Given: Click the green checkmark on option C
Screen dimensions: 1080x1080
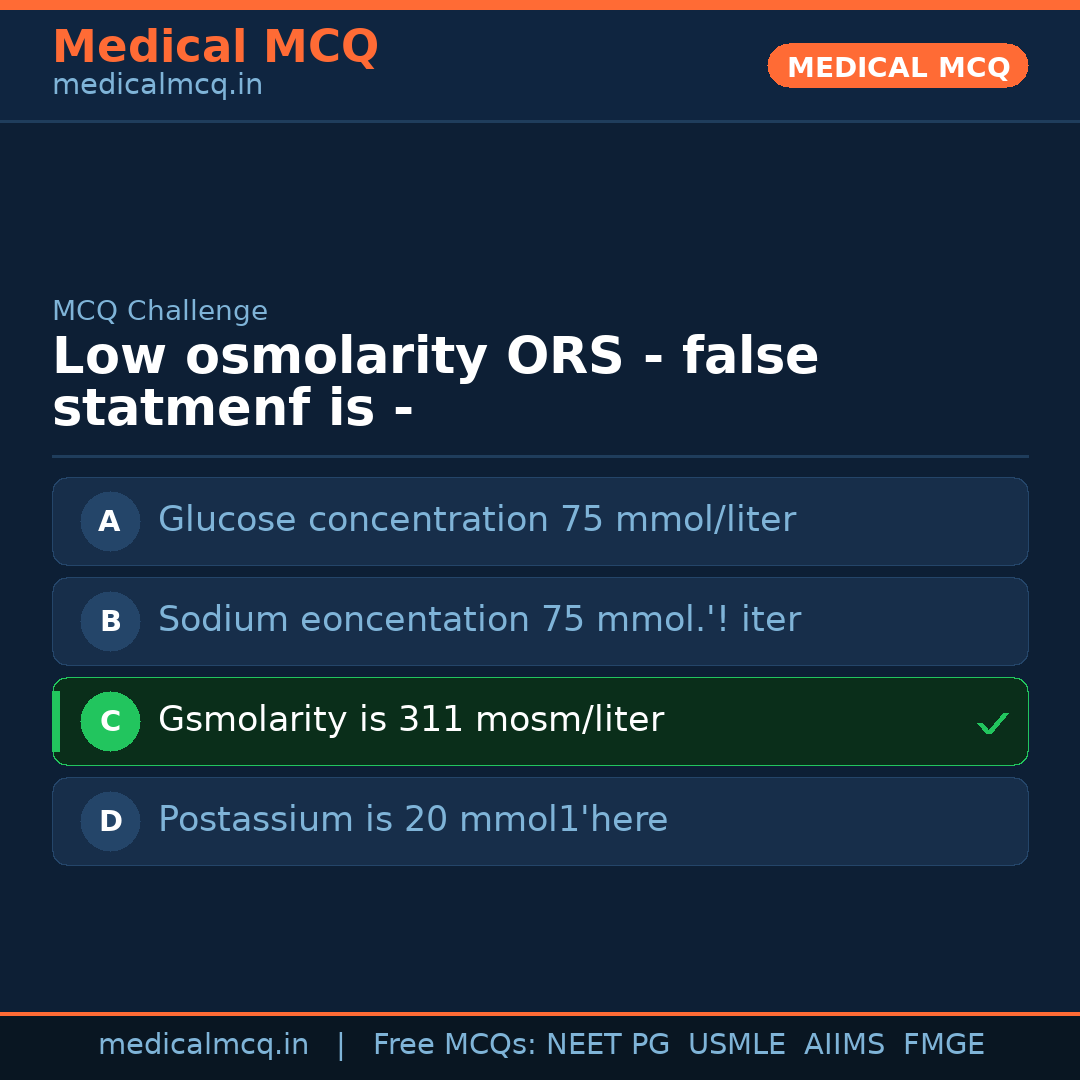Looking at the screenshot, I should click(x=992, y=723).
